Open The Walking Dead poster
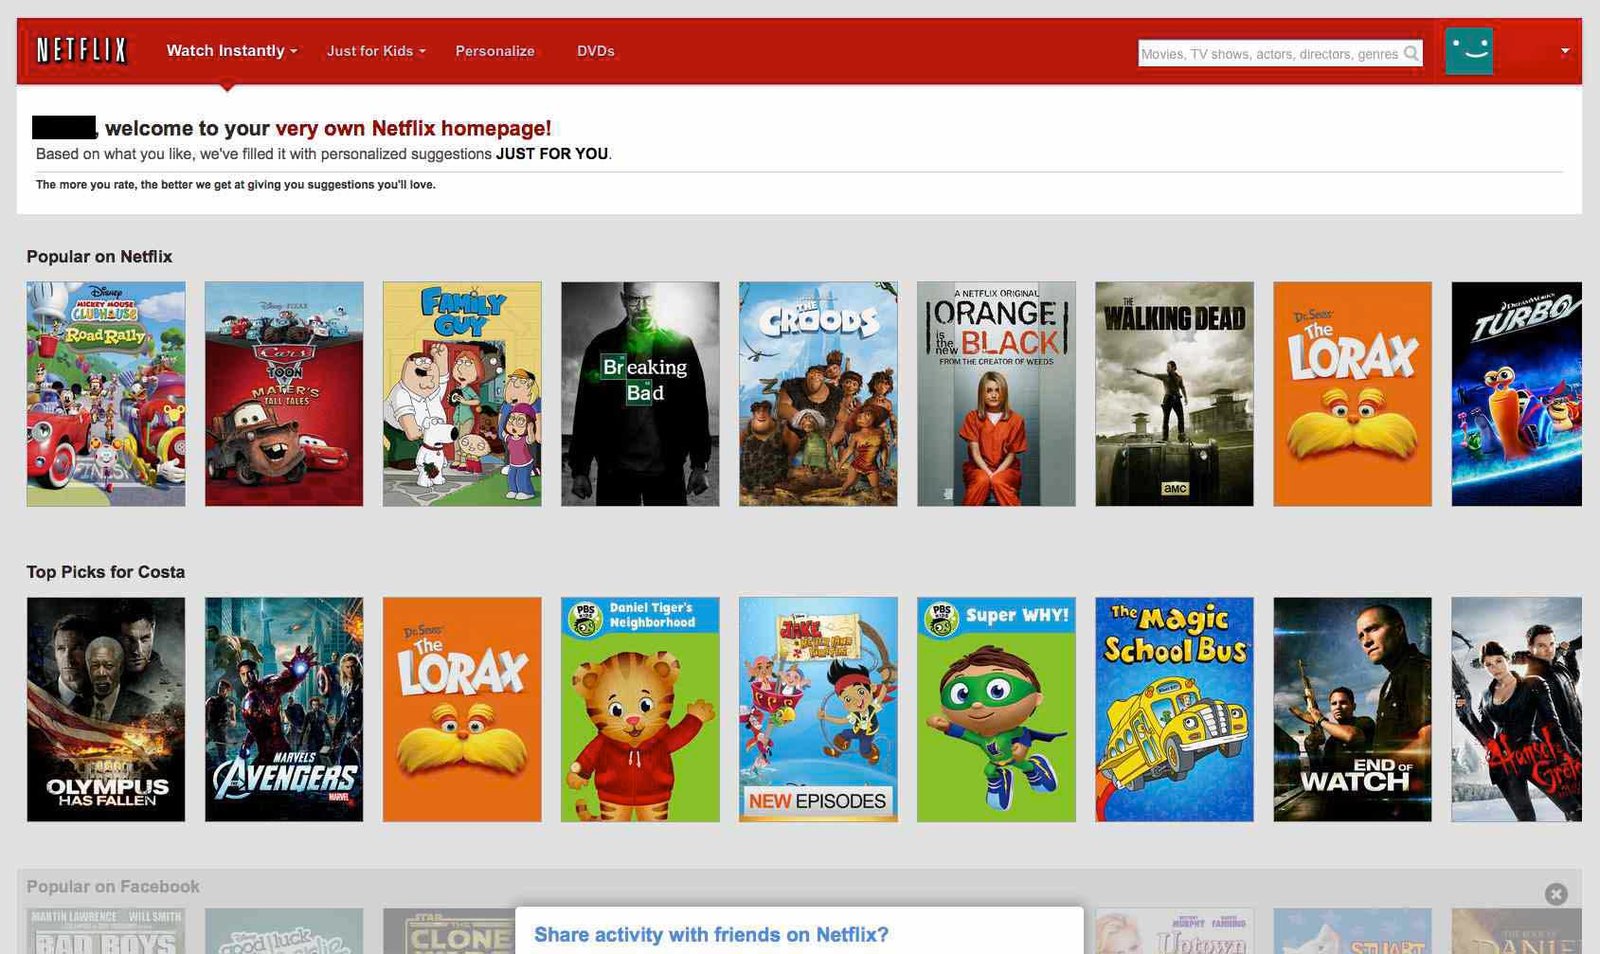Image resolution: width=1600 pixels, height=954 pixels. [1174, 394]
